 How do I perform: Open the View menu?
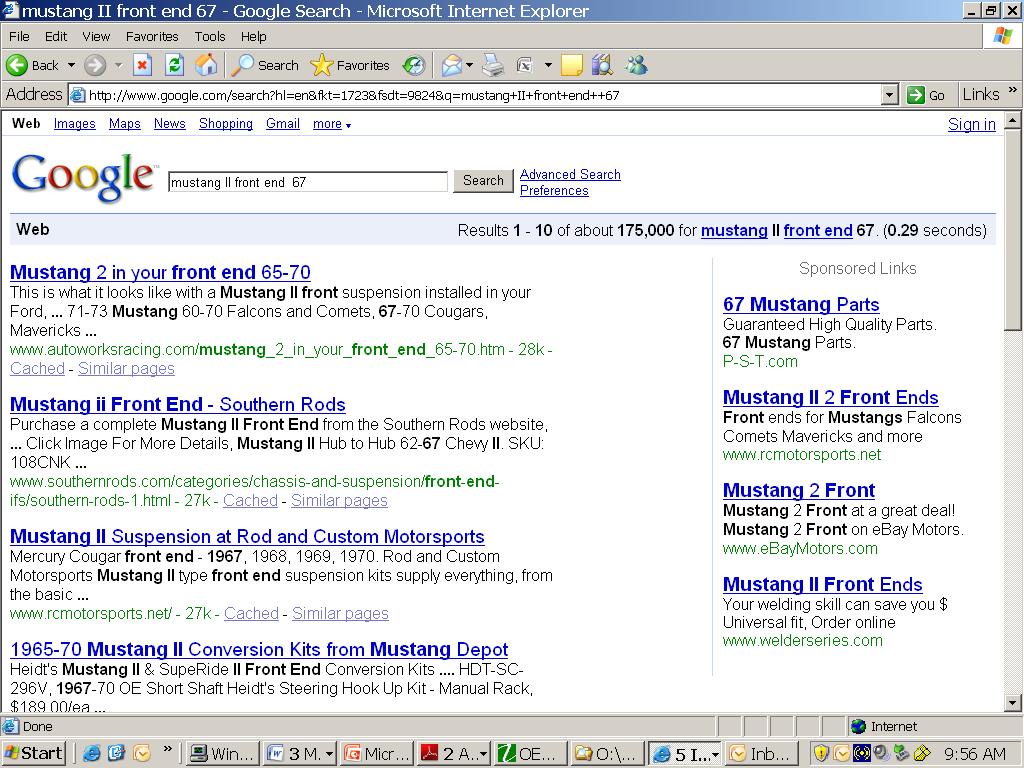[96, 36]
